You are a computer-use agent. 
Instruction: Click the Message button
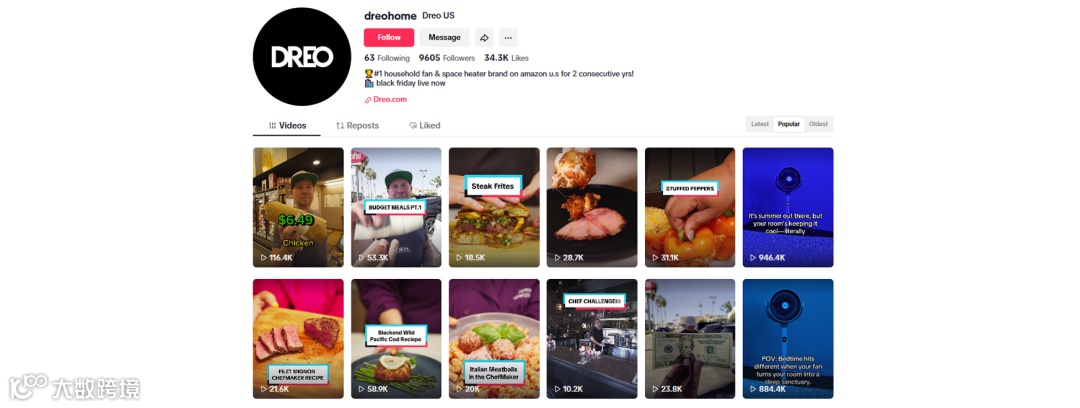[x=444, y=38]
